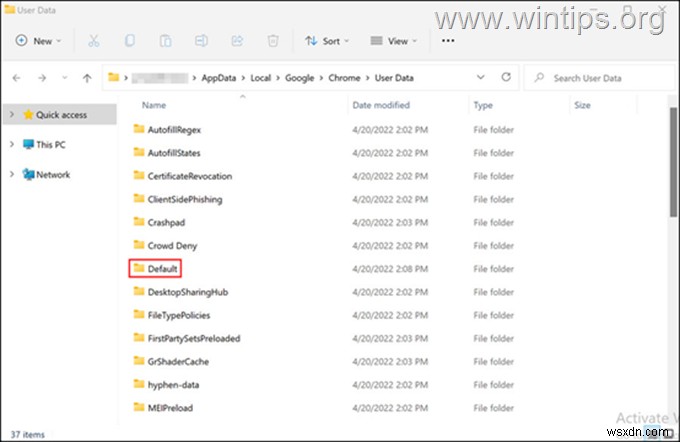
Task: Refresh the User Data folder
Action: click(x=506, y=77)
